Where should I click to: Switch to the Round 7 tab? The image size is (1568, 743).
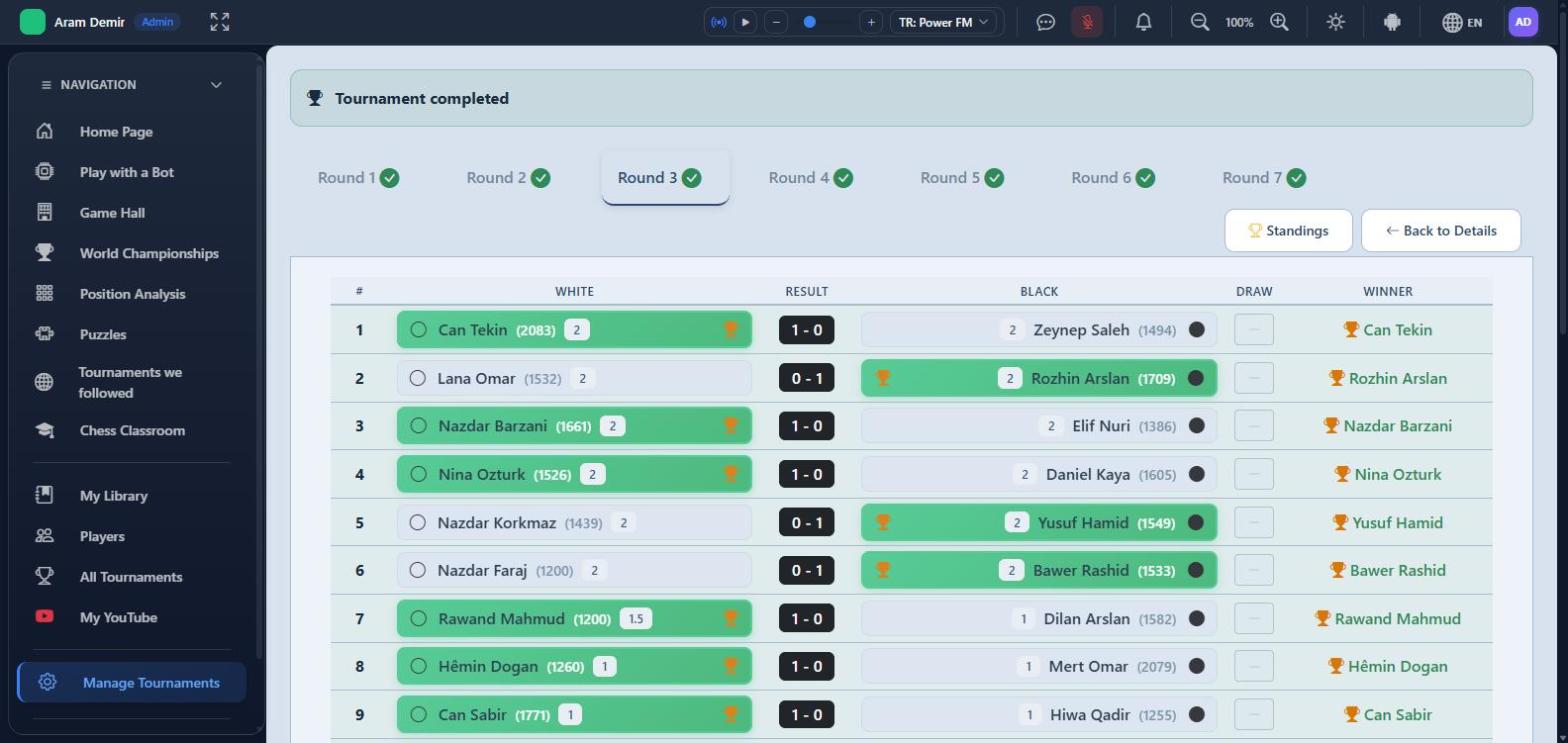(x=1264, y=178)
